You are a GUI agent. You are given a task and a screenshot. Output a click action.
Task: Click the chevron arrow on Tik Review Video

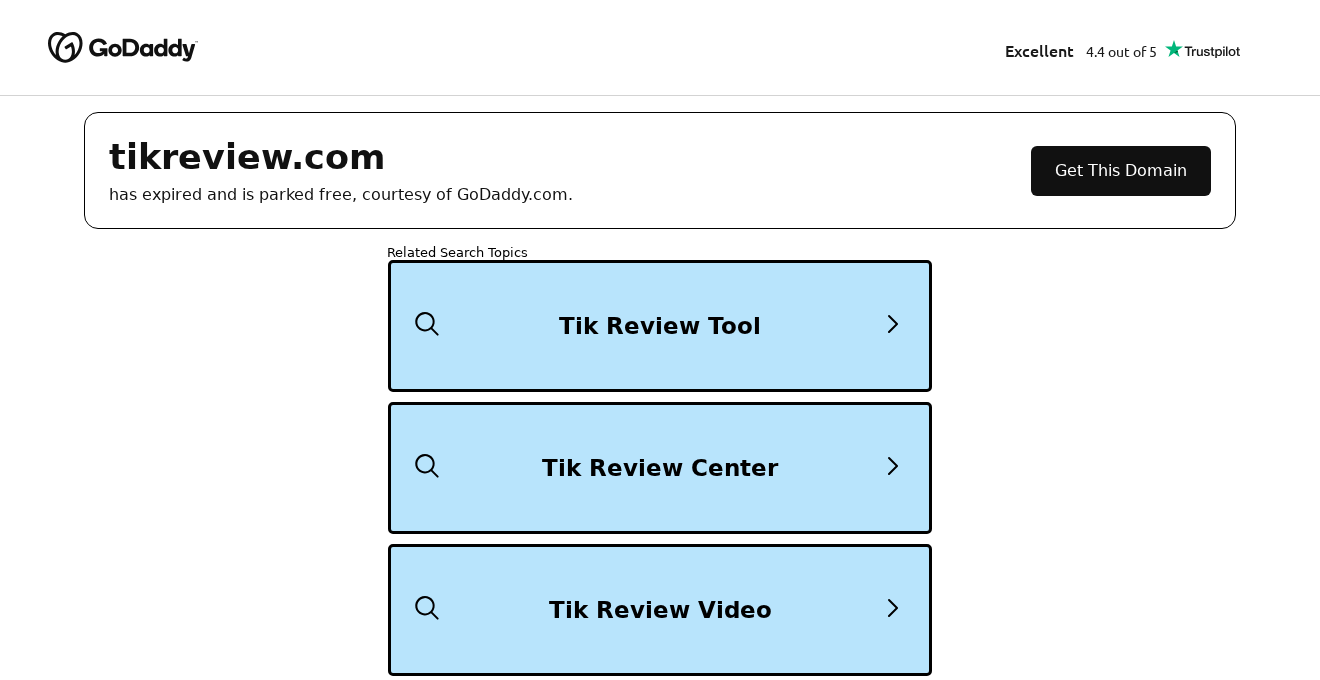coord(893,608)
